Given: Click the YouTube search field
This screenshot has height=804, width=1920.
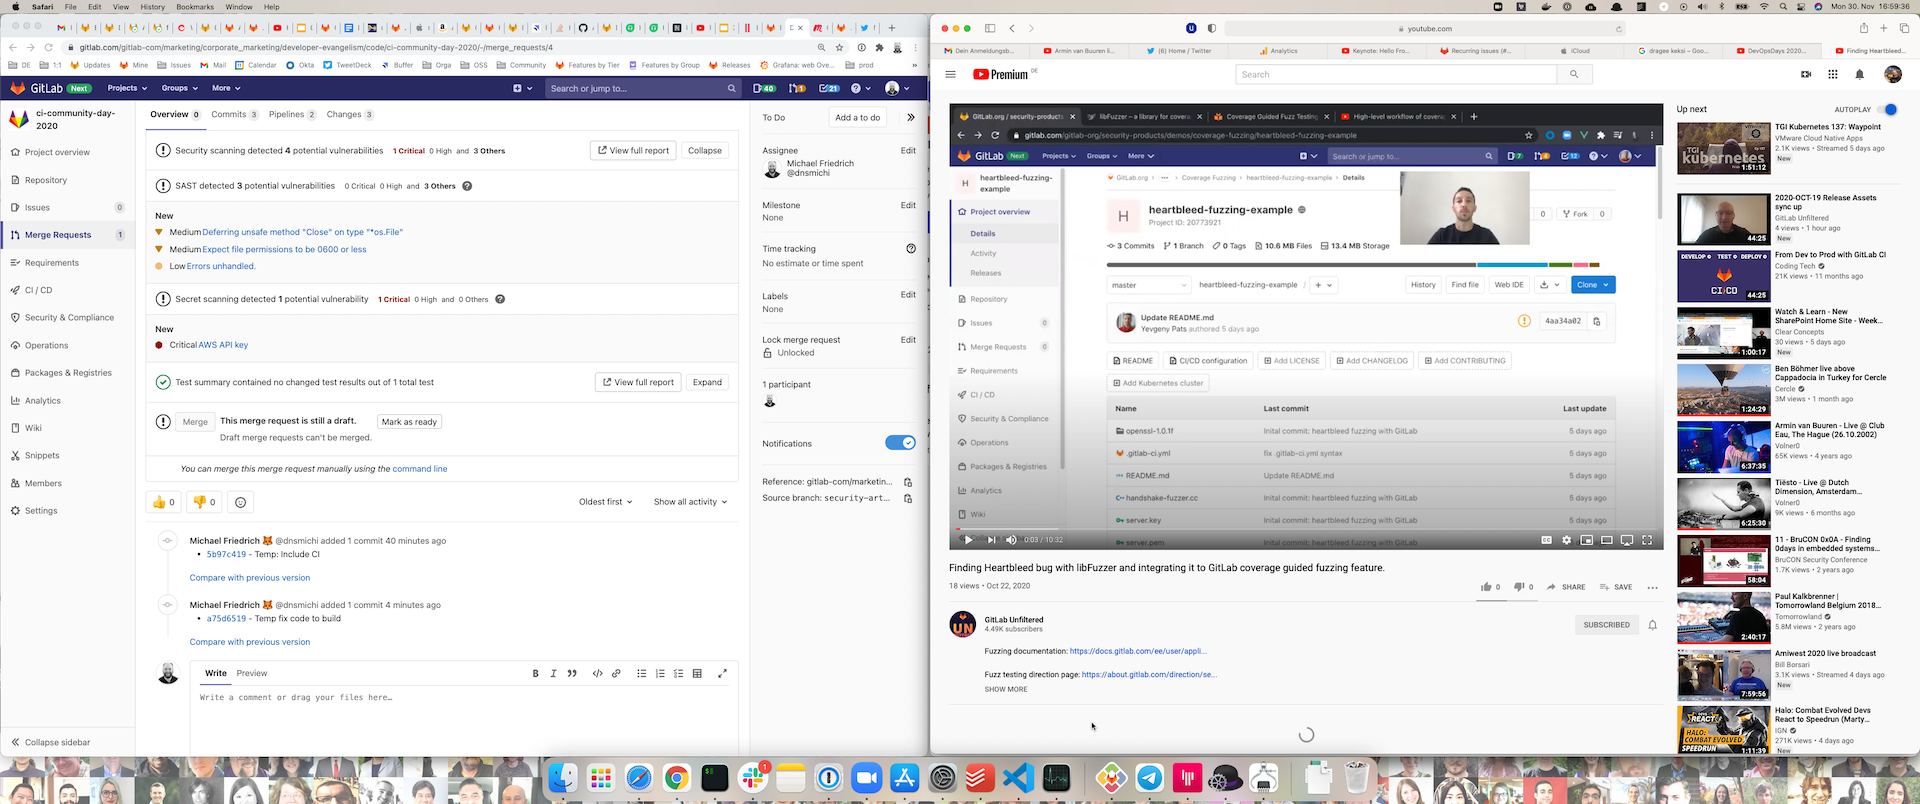Looking at the screenshot, I should click(x=1396, y=74).
